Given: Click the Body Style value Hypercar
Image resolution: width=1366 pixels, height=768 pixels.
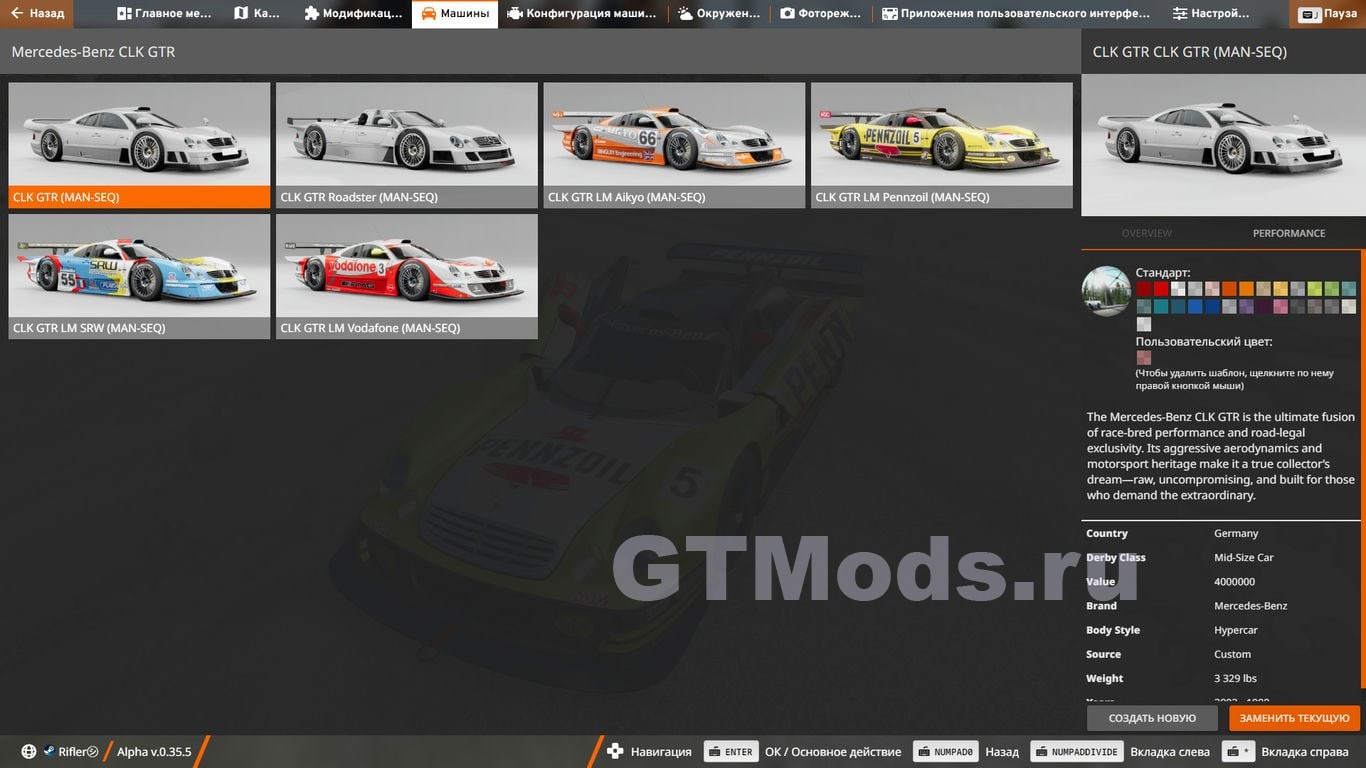Looking at the screenshot, I should click(x=1236, y=630).
